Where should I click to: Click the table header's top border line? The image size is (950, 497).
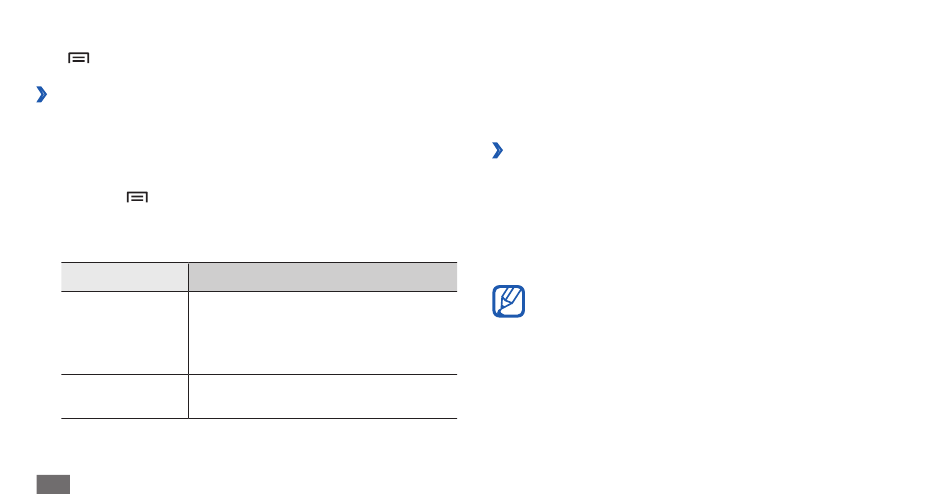[259, 262]
